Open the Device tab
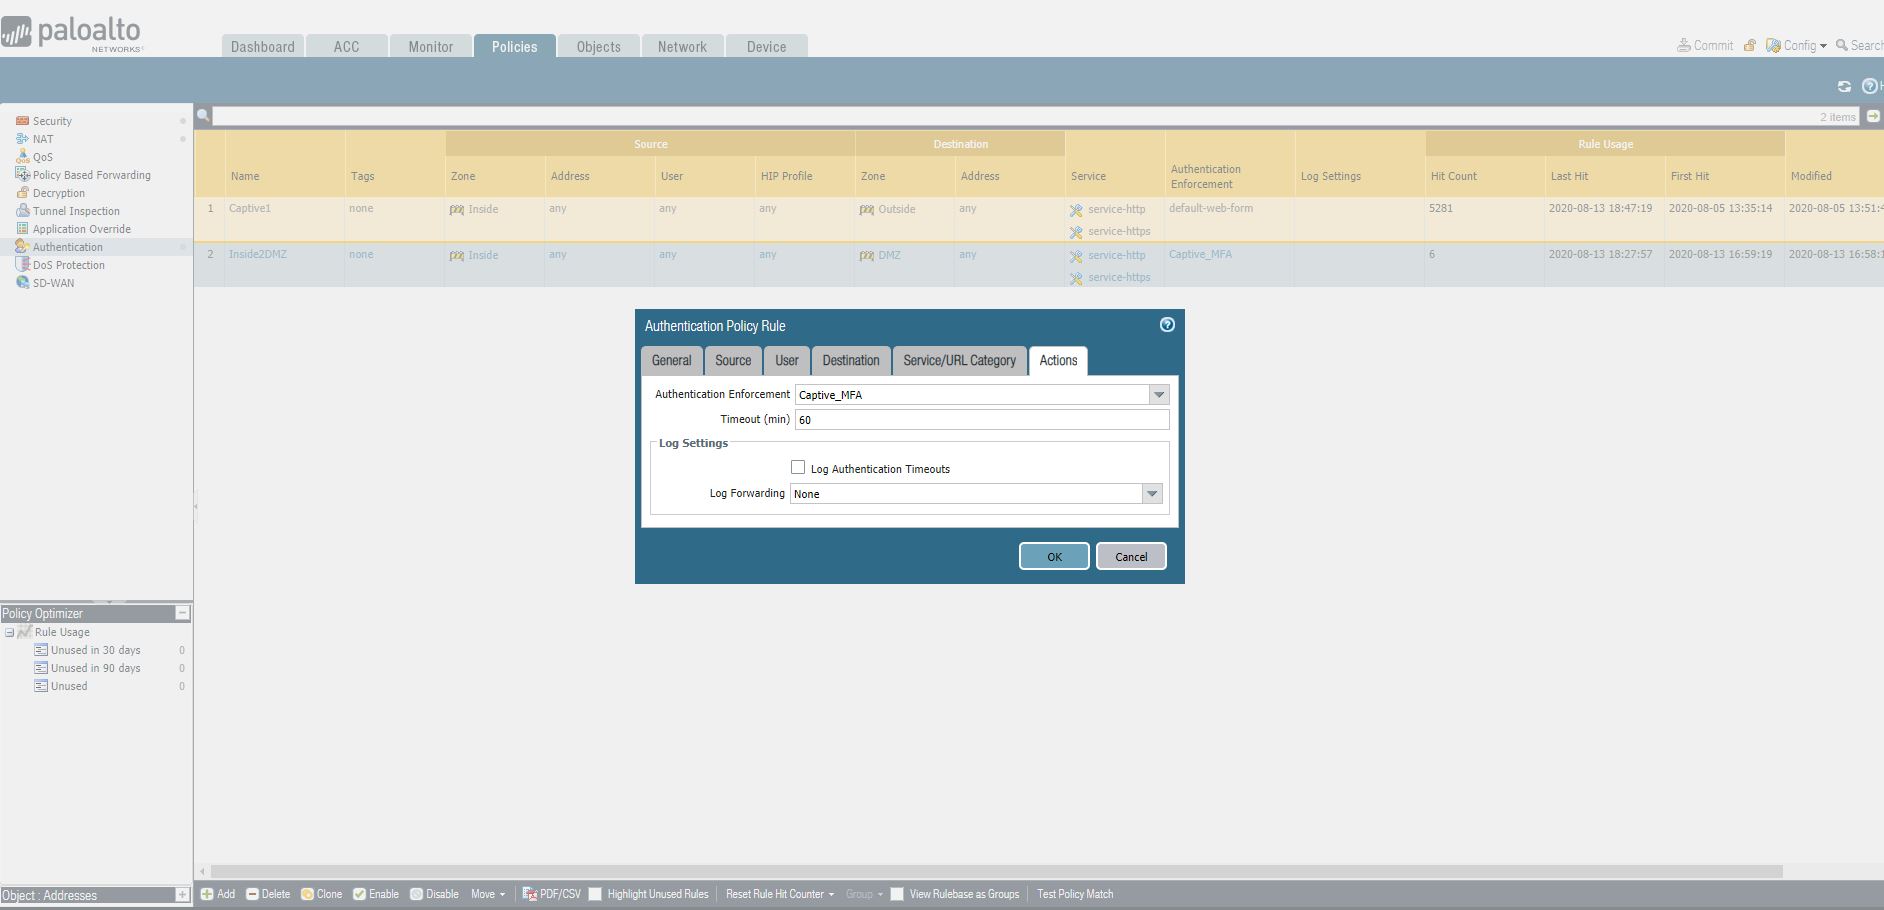 tap(767, 46)
